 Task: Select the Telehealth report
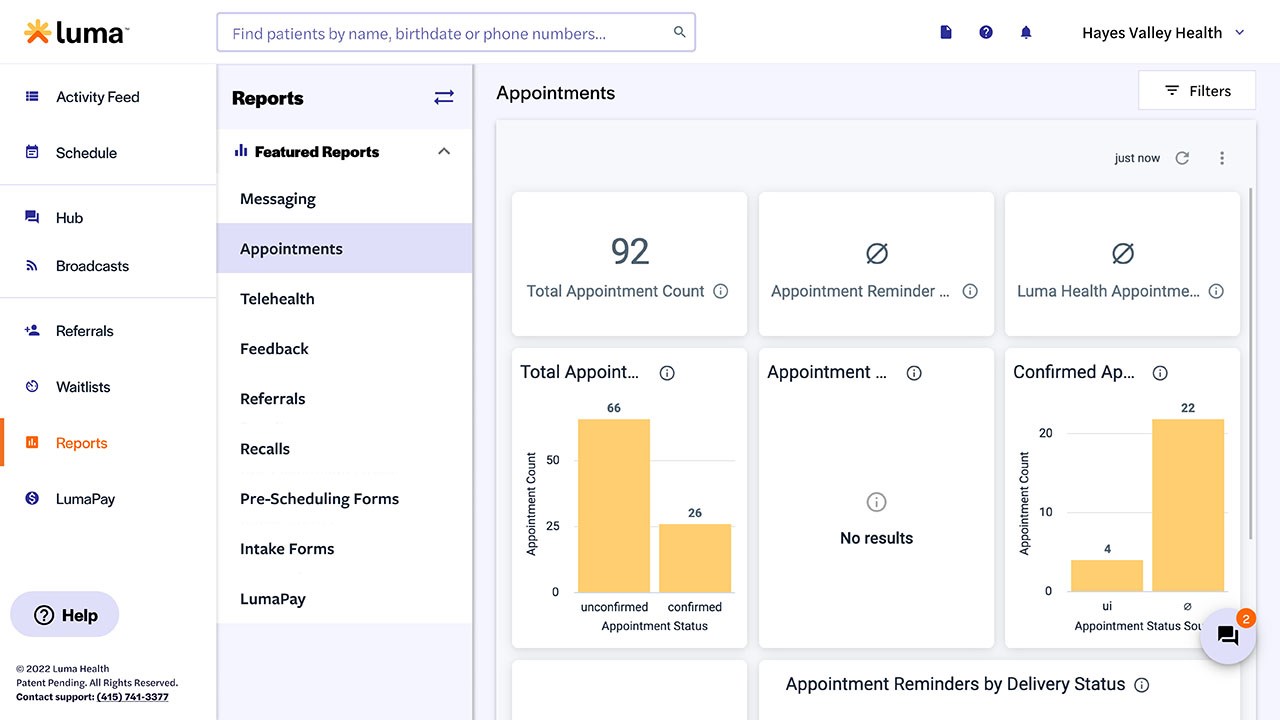[277, 299]
